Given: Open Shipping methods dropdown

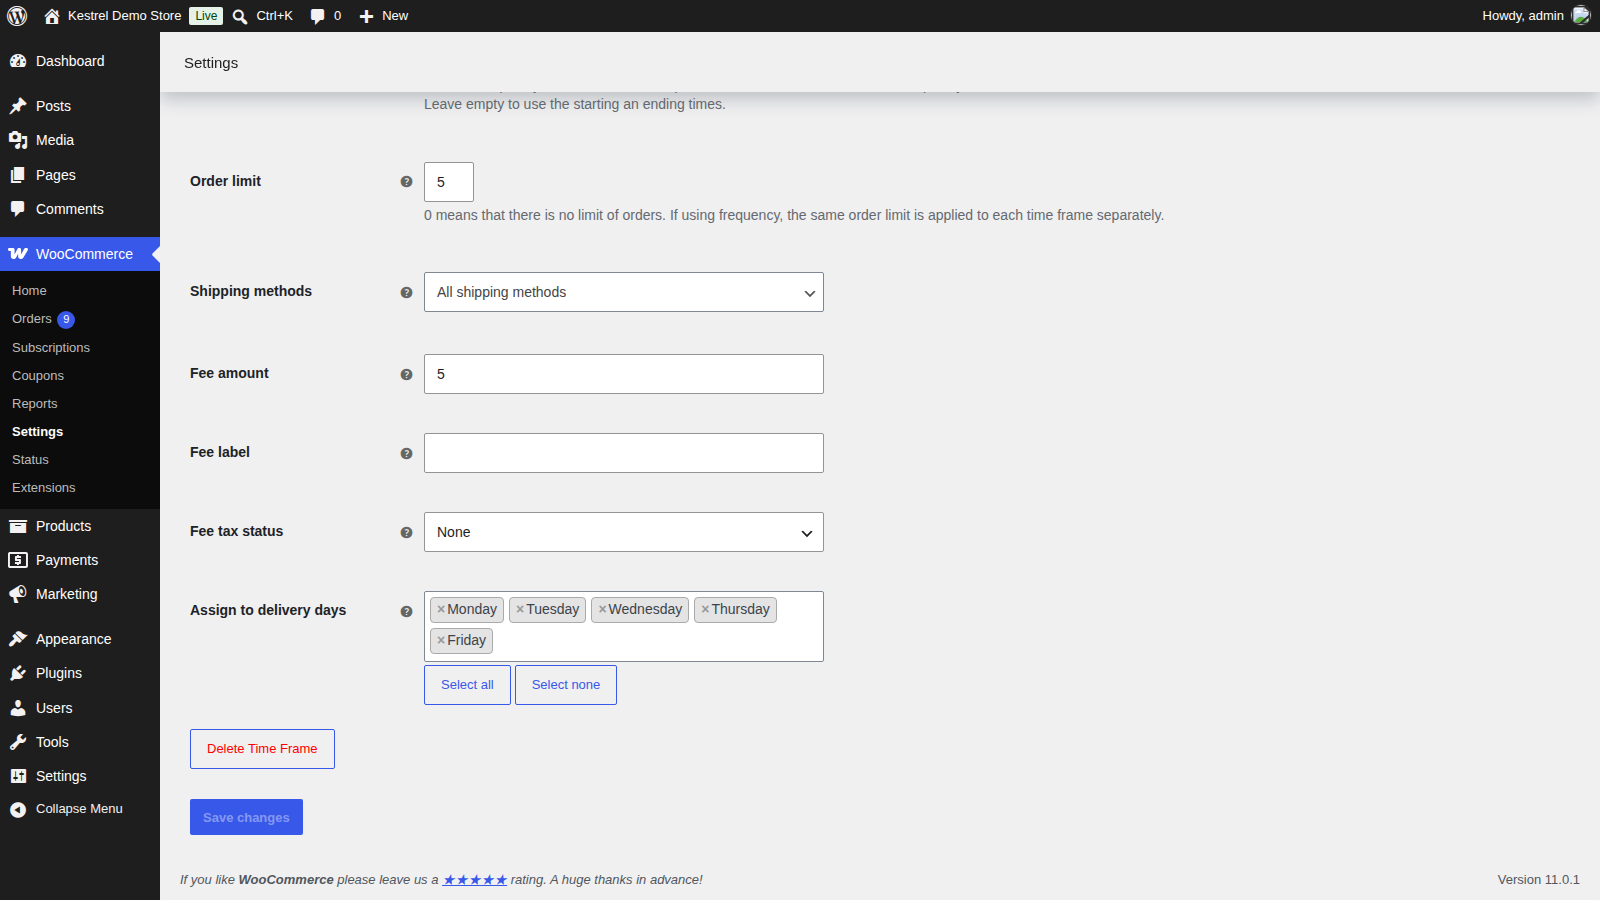Looking at the screenshot, I should (624, 292).
